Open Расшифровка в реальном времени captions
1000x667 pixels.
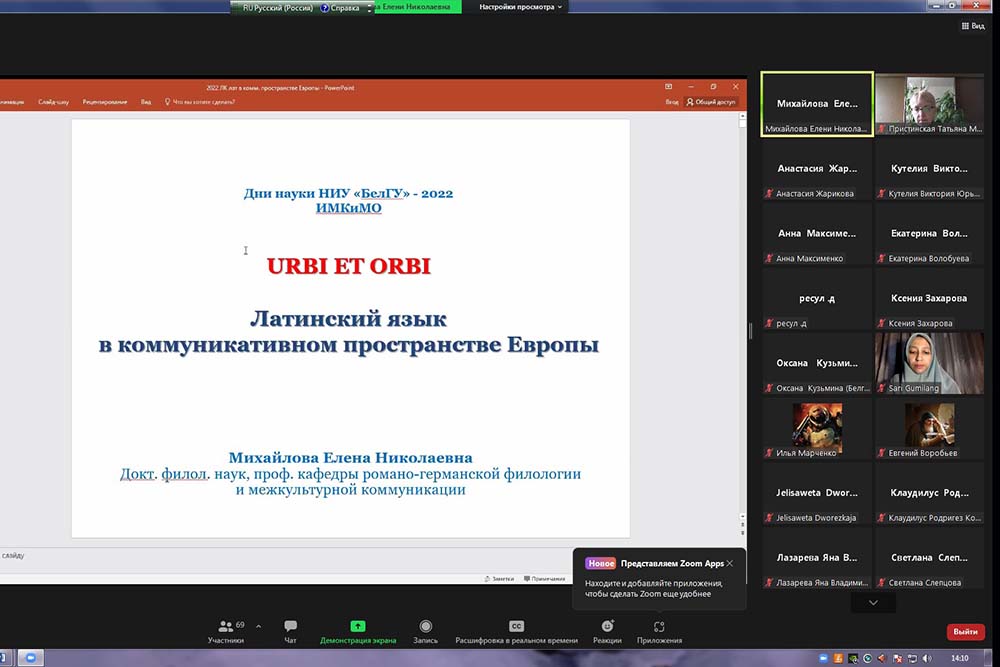[516, 630]
